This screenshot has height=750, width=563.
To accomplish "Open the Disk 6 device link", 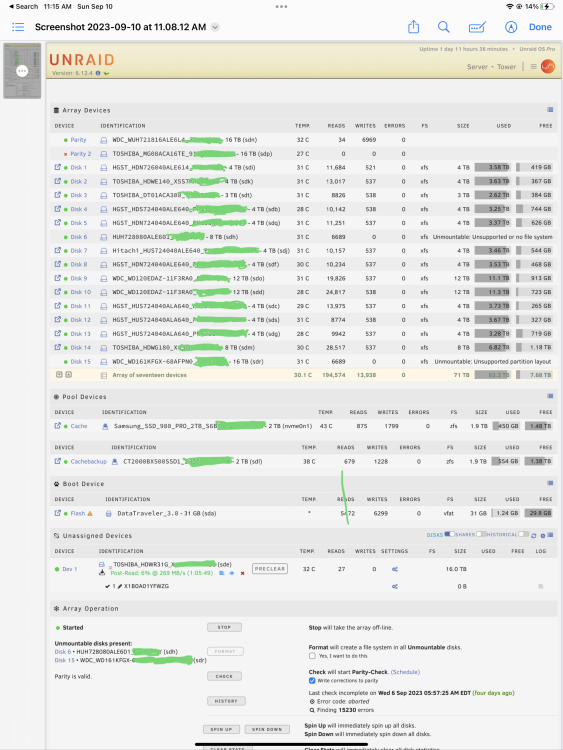I will (79, 237).
